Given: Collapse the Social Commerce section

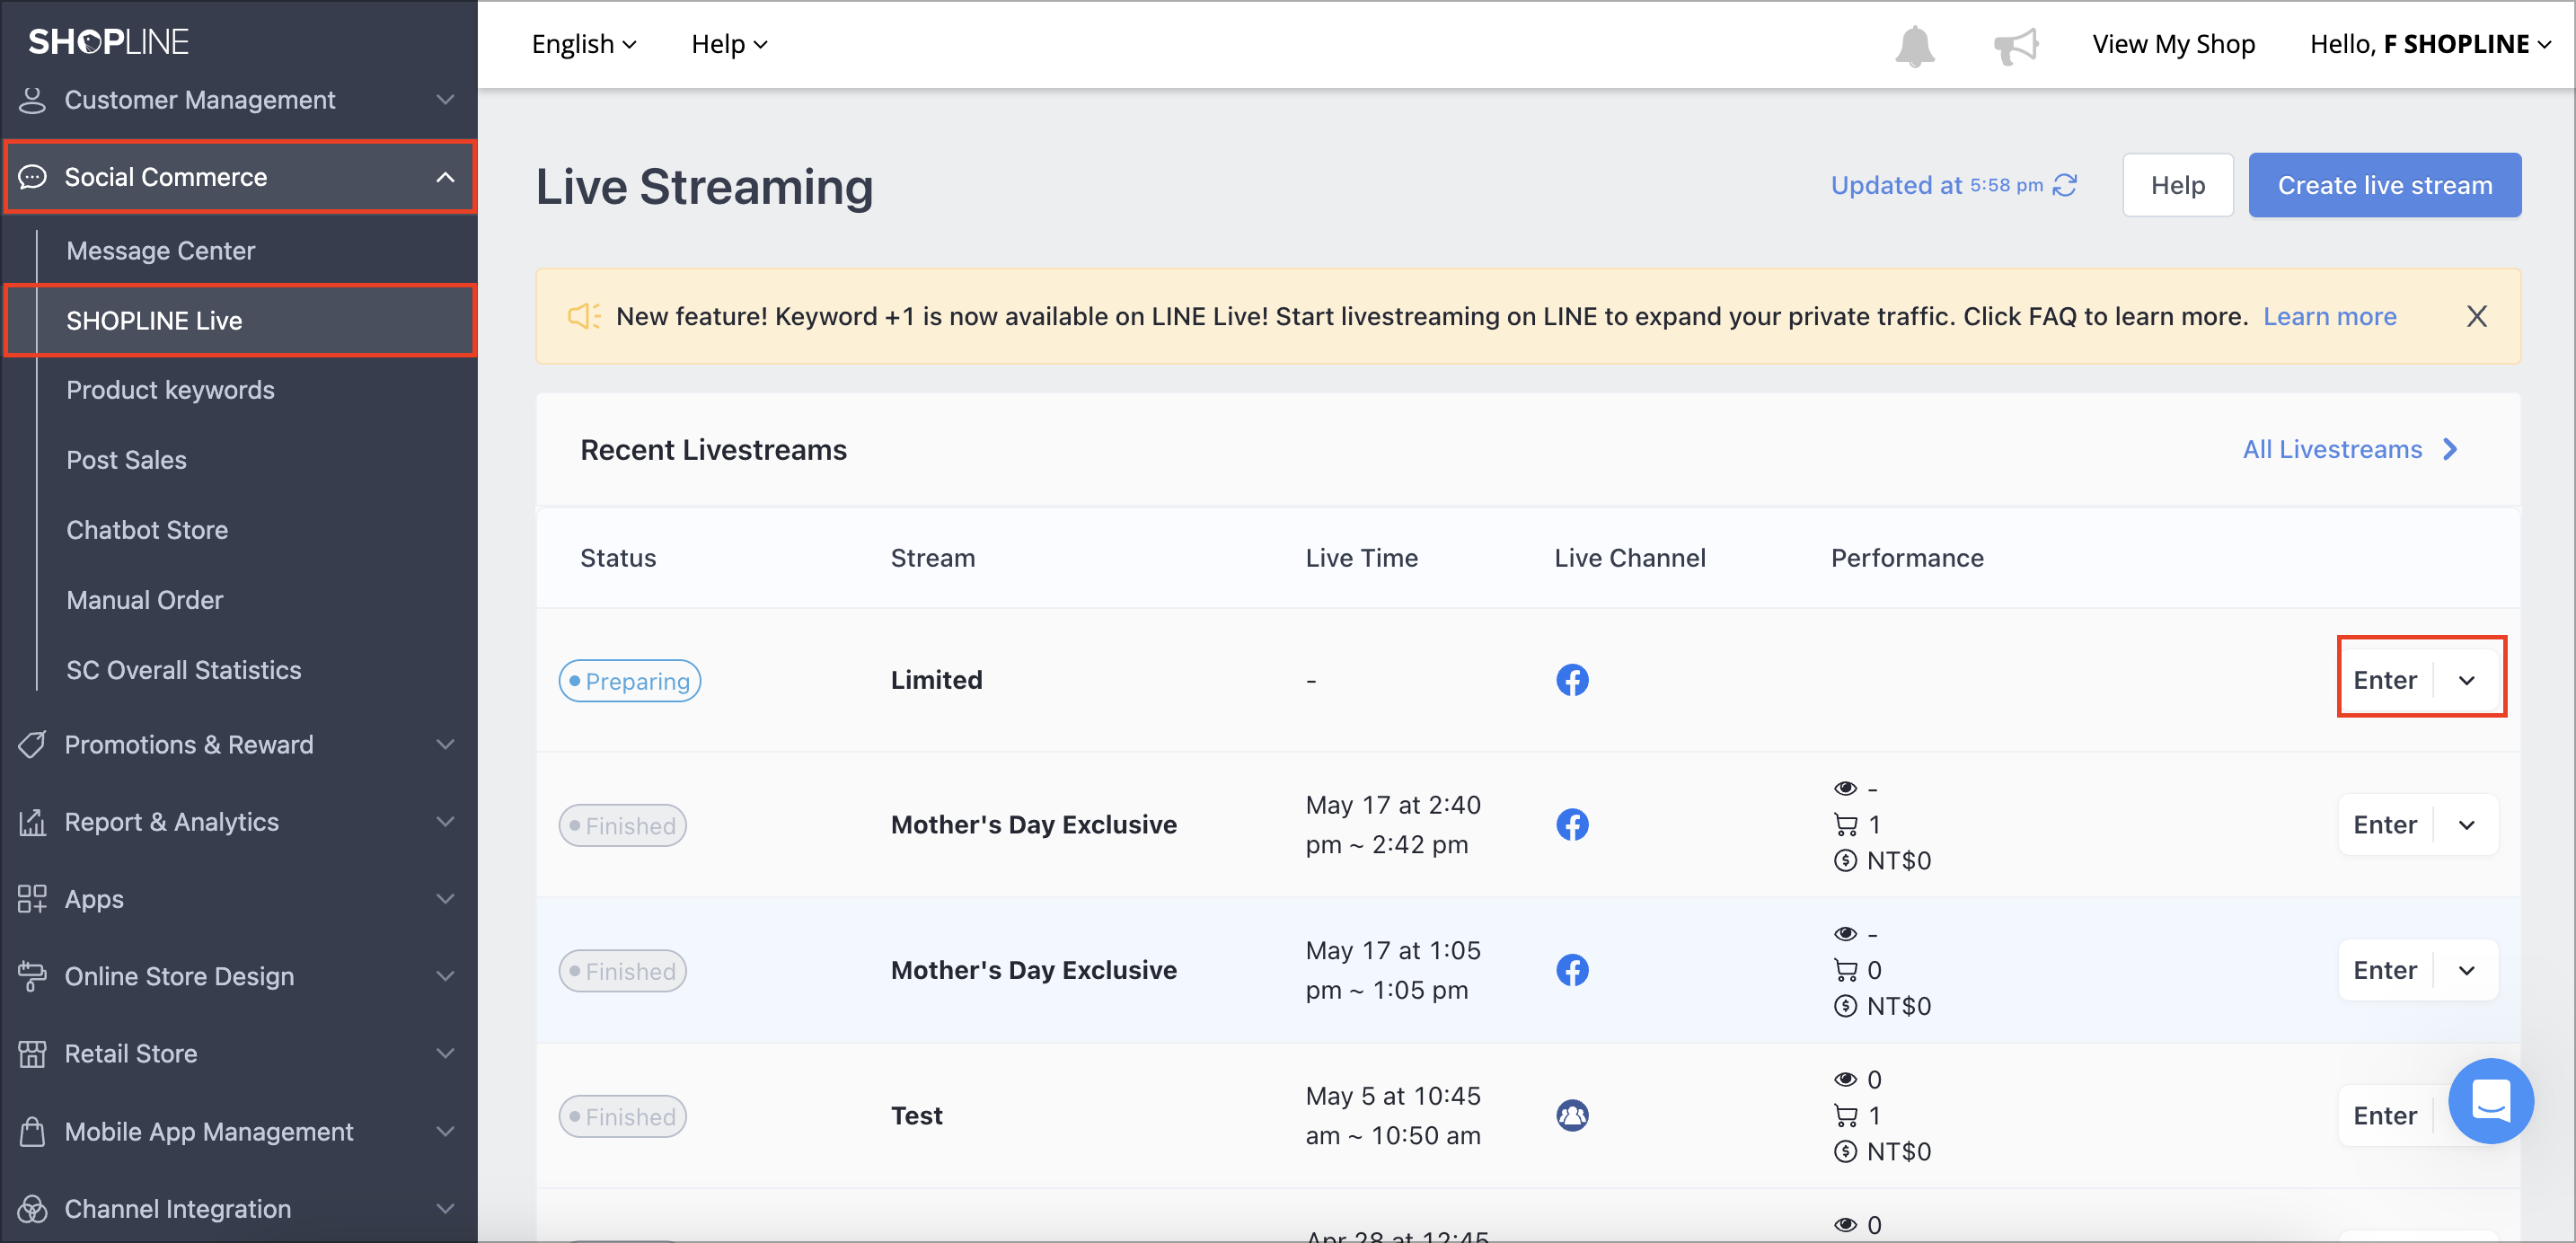Looking at the screenshot, I should 445,177.
